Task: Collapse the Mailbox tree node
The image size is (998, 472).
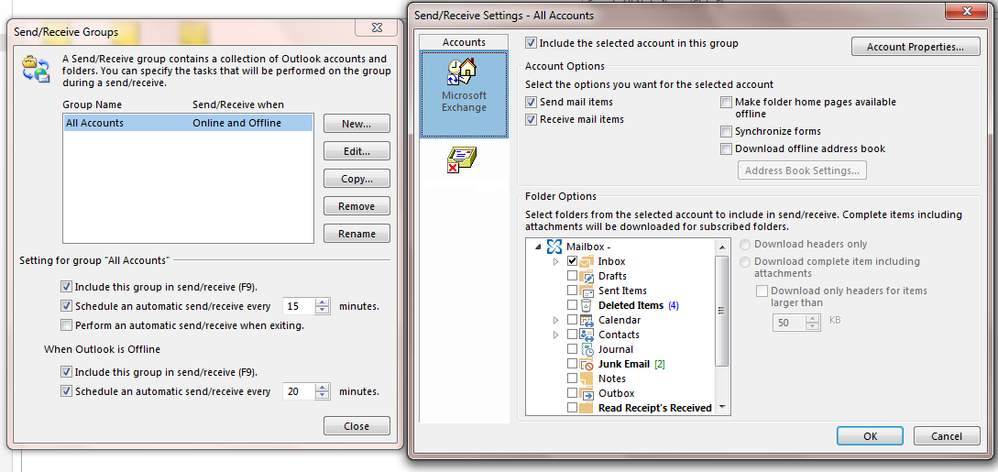Action: (x=538, y=246)
